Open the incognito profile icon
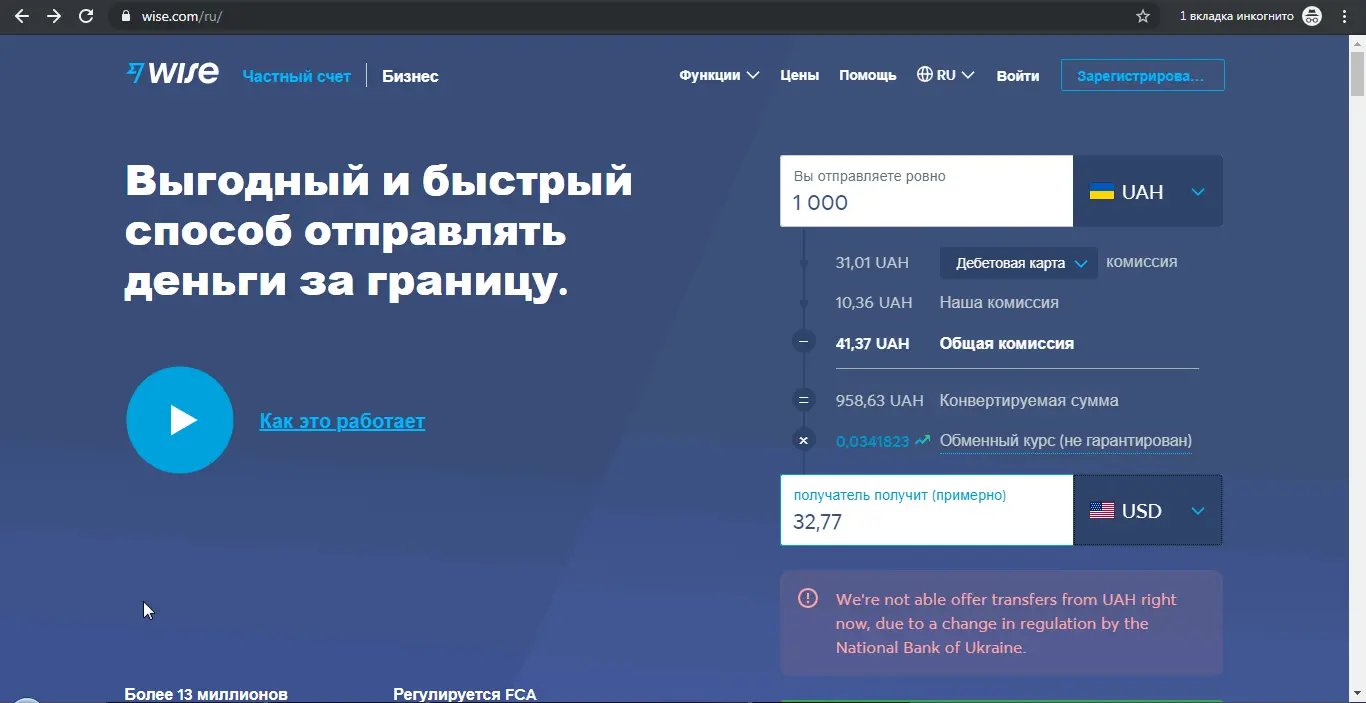1366x703 pixels. click(x=1312, y=16)
